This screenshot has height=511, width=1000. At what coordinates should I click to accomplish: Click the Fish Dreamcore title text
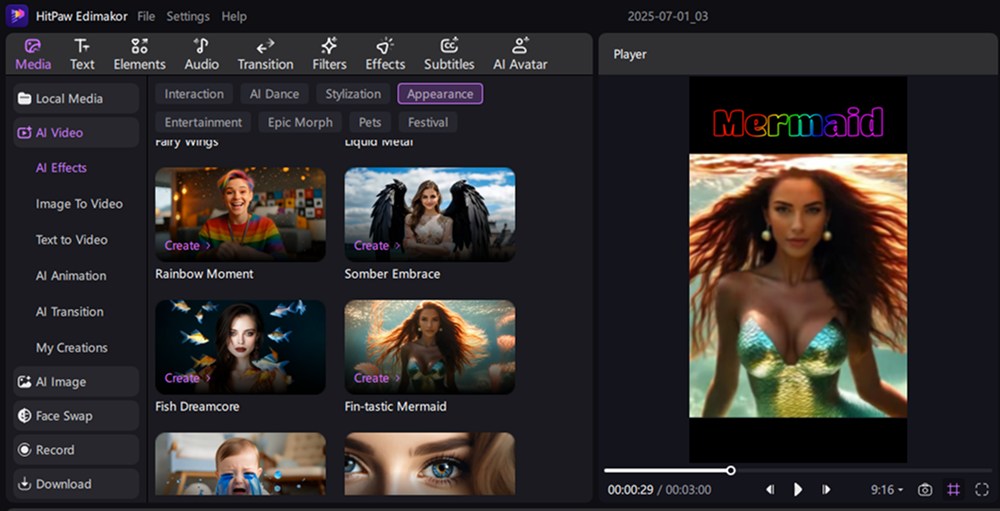point(197,406)
